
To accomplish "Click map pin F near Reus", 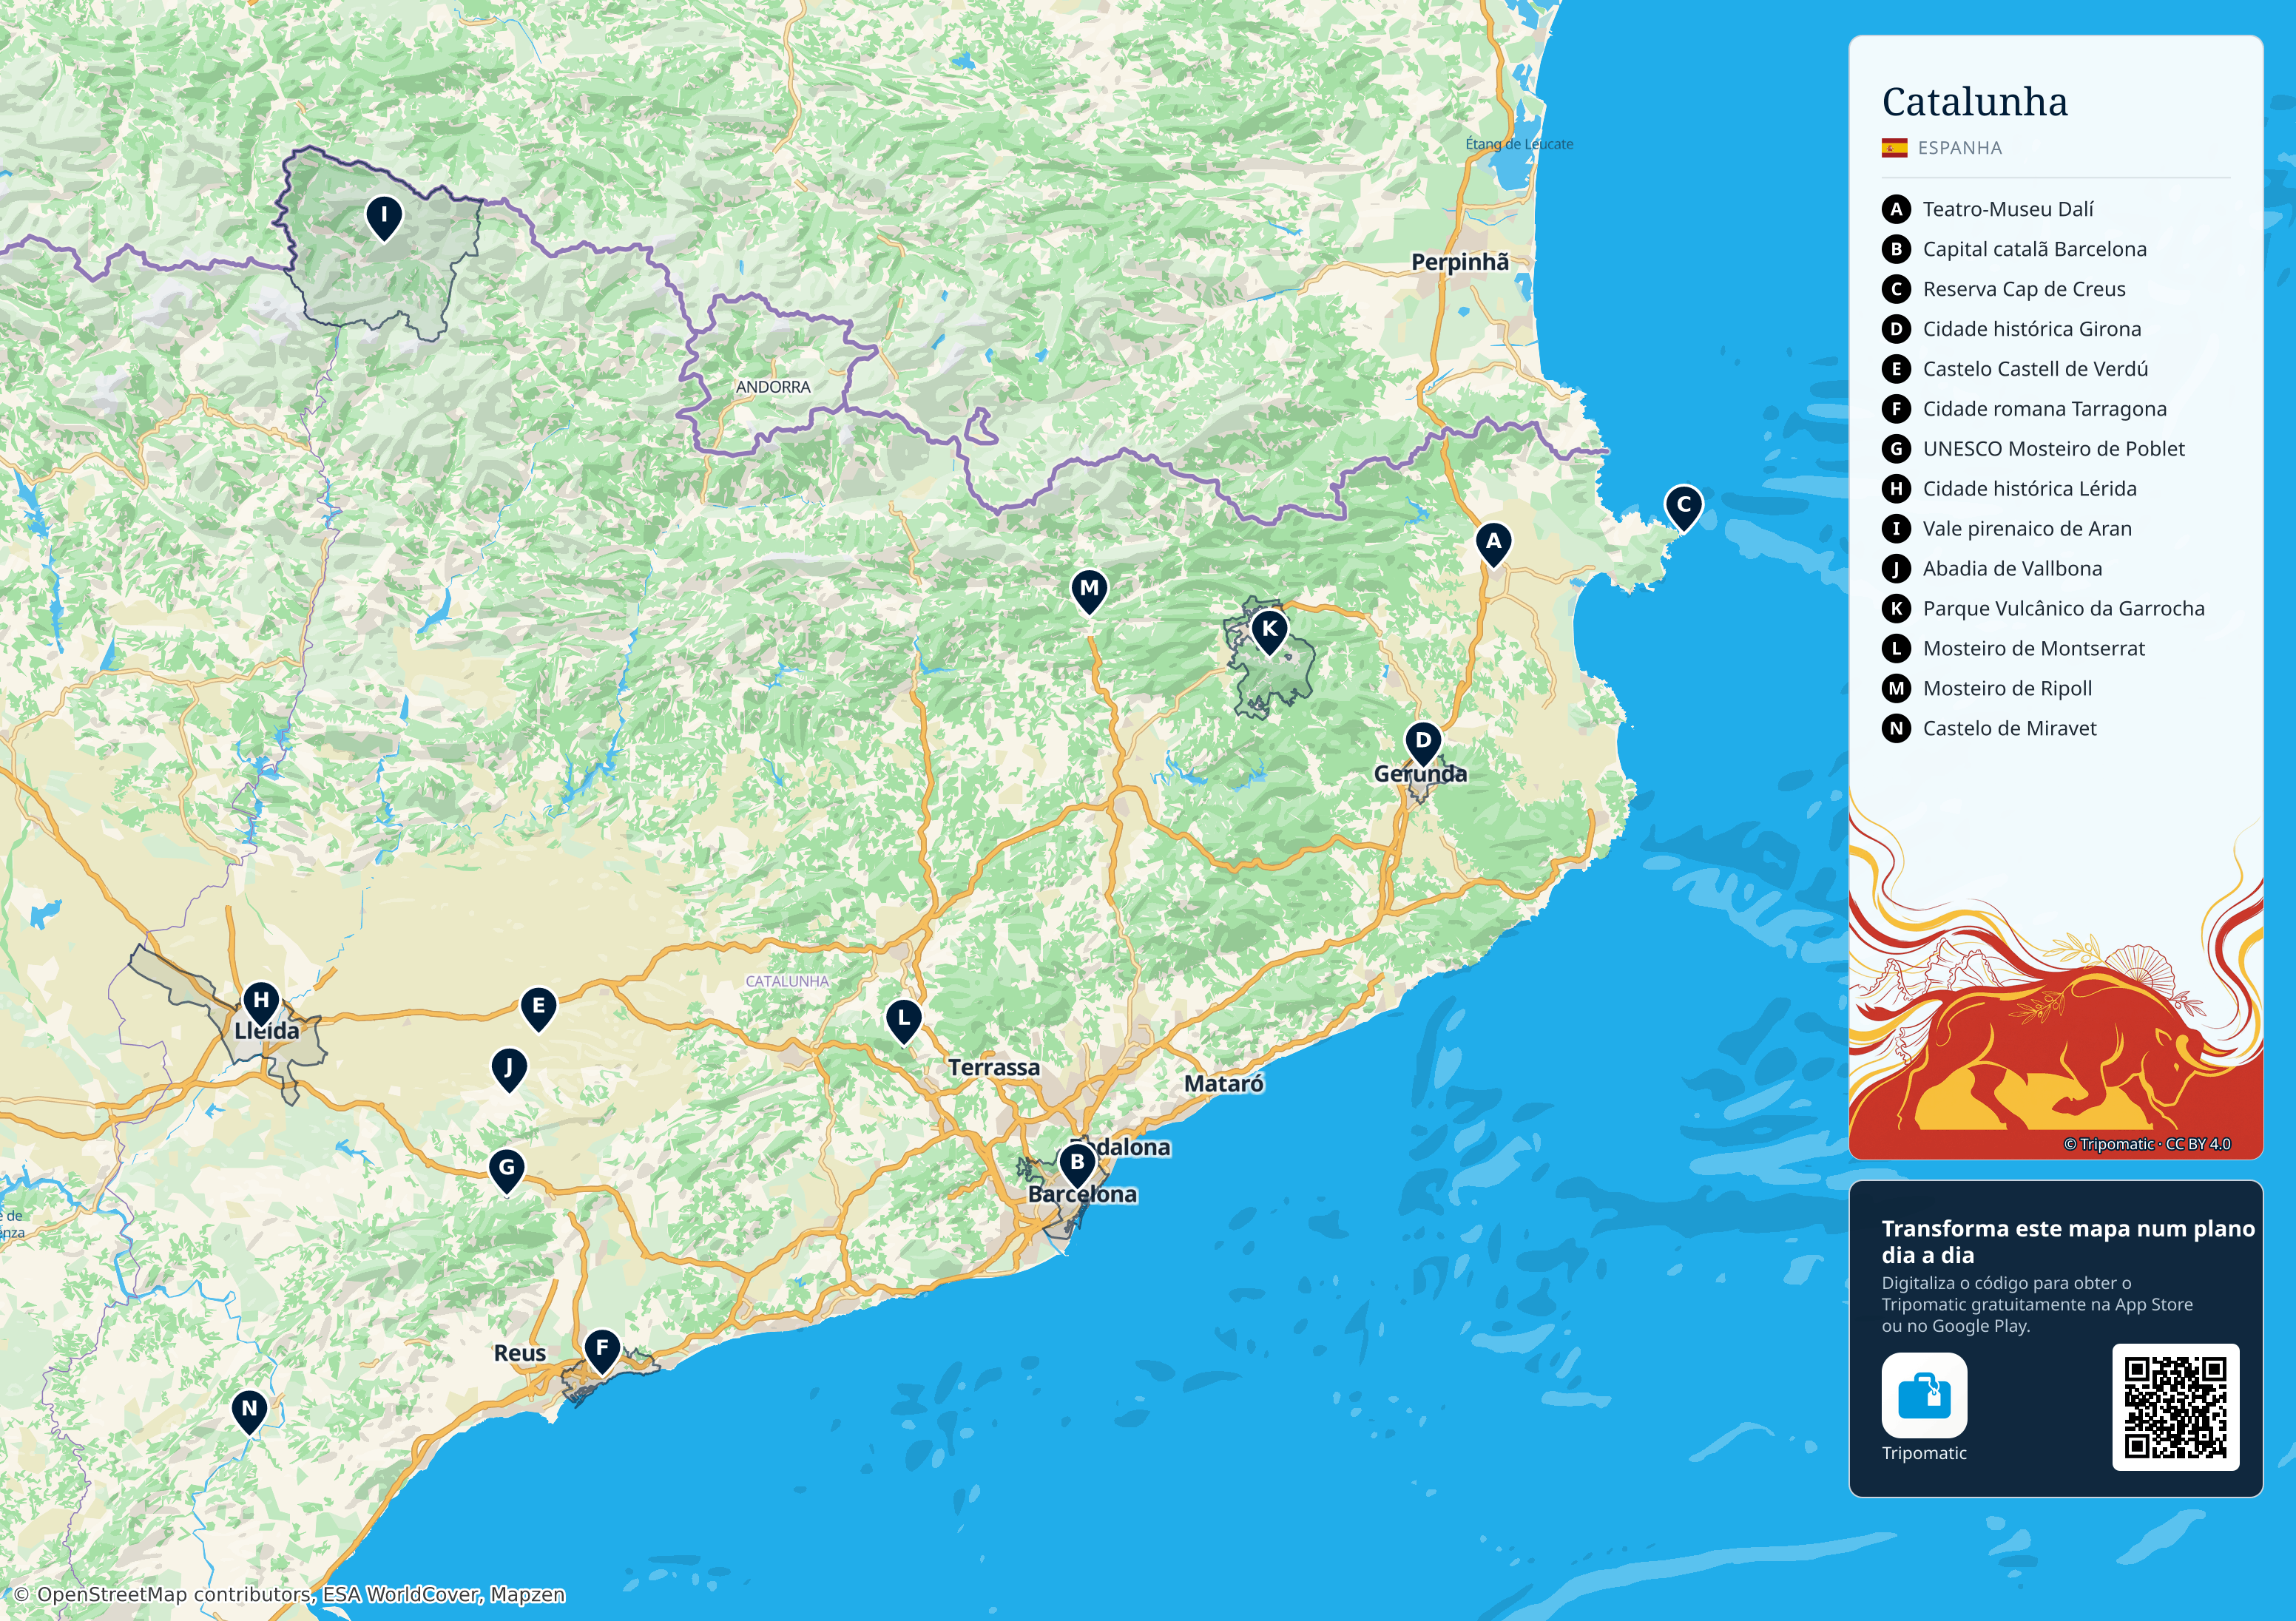I will tap(602, 1351).
